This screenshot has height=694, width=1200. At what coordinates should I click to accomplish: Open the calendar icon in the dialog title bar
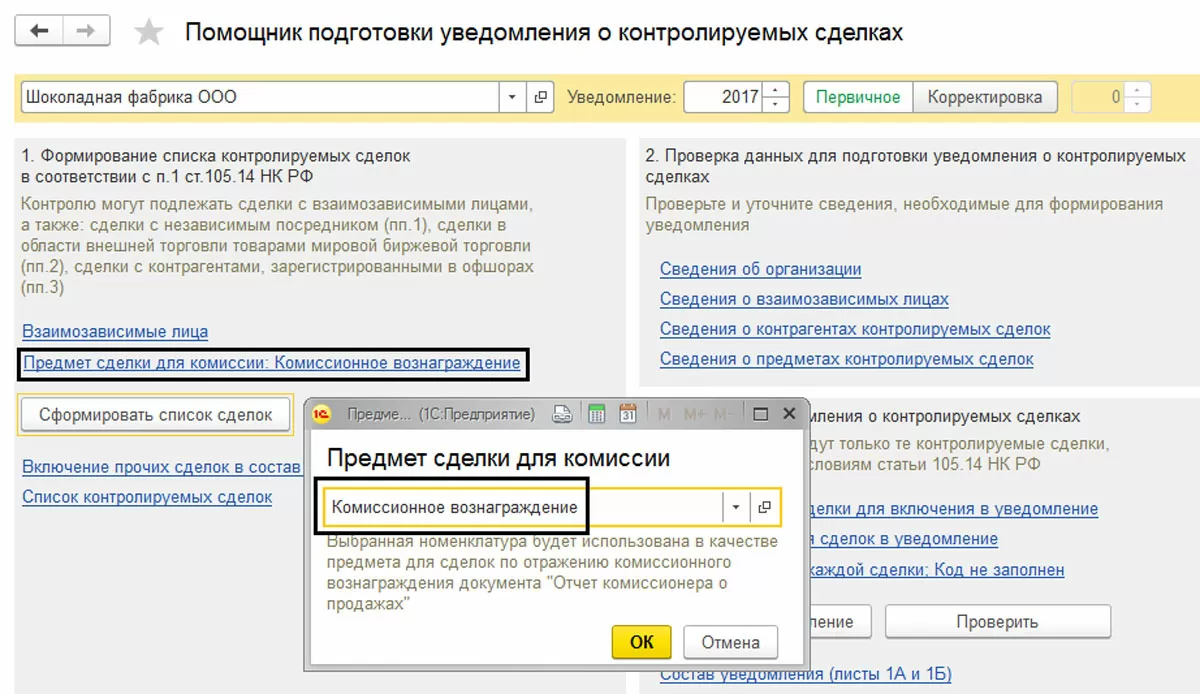[629, 414]
